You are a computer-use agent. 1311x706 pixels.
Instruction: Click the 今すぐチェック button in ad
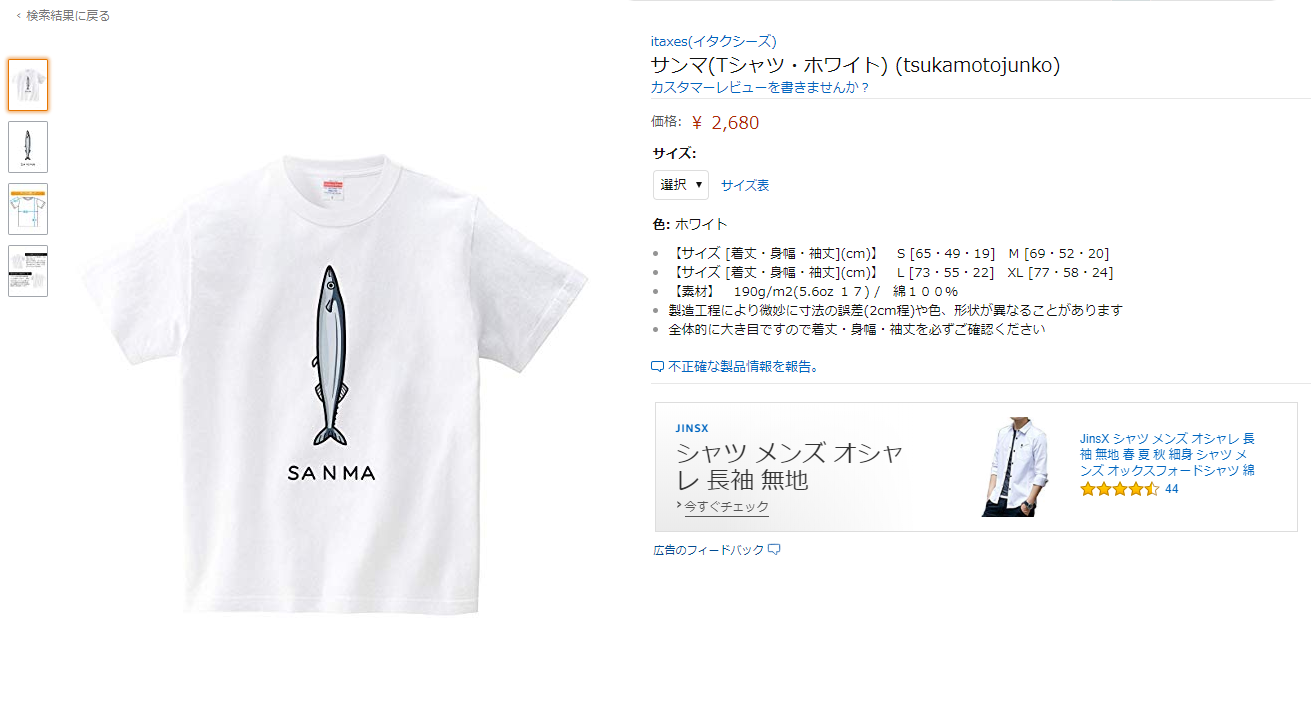pyautogui.click(x=727, y=507)
